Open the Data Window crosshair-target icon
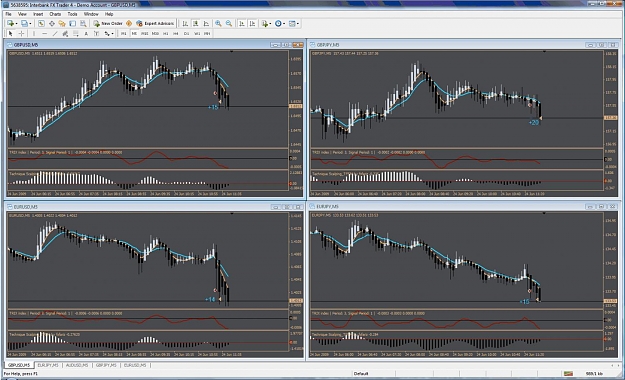The image size is (625, 380). tap(52, 24)
